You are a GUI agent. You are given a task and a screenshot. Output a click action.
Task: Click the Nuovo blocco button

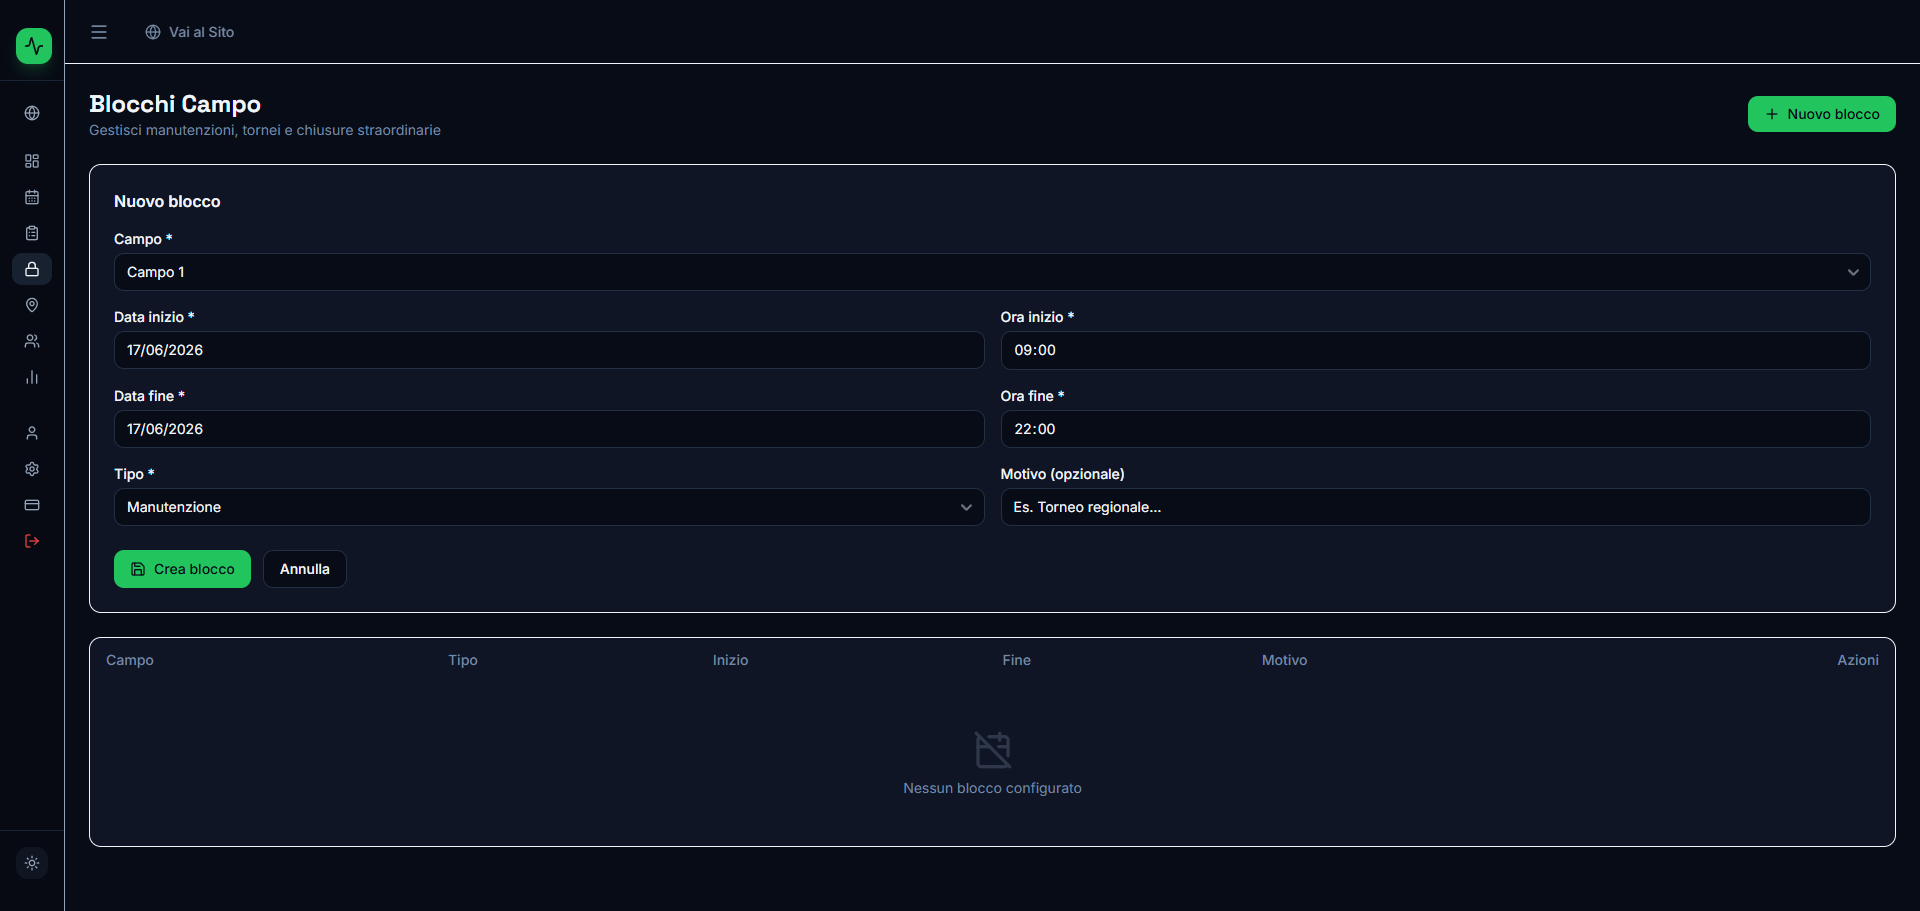(x=1821, y=114)
